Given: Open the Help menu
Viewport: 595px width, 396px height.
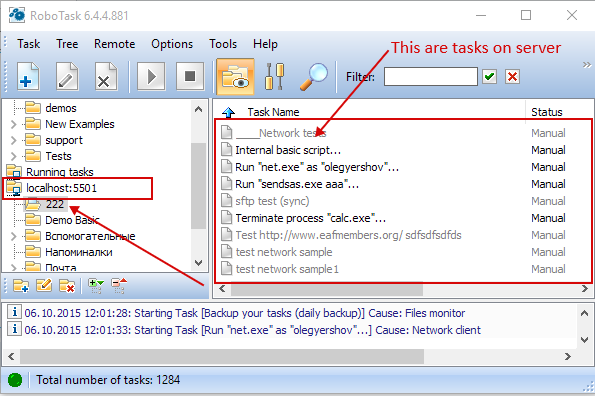Looking at the screenshot, I should click(265, 44).
